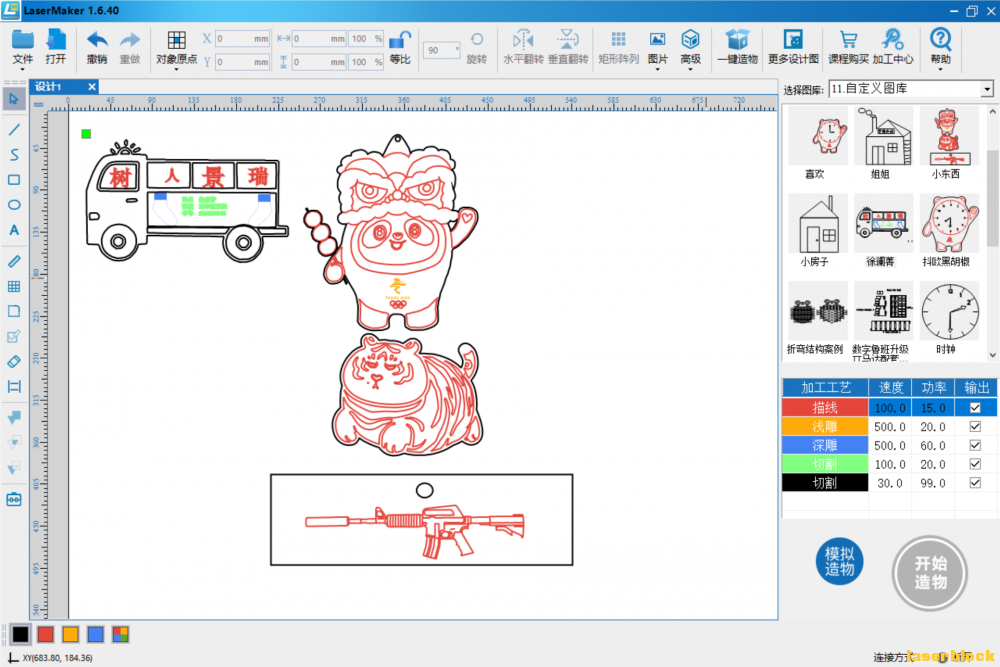Toggle the 等比 proportion lock
Viewport: 1000px width, 667px height.
(x=400, y=47)
